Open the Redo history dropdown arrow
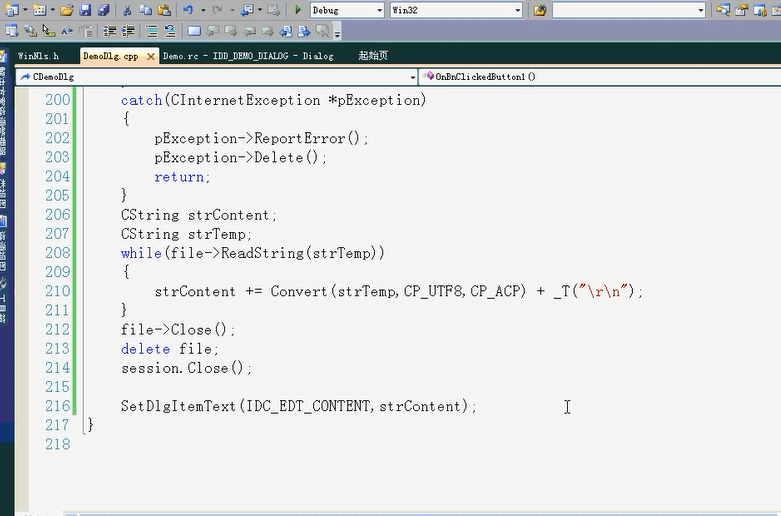 pyautogui.click(x=232, y=10)
